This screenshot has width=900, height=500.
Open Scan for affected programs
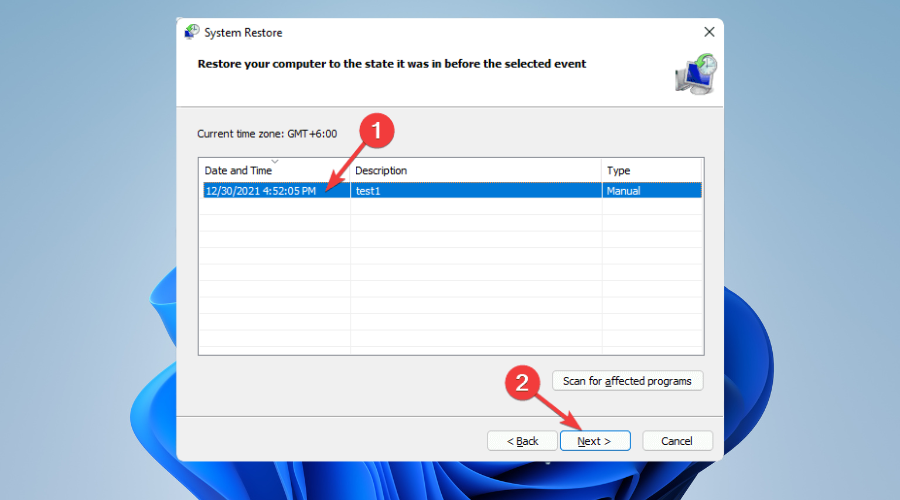[x=627, y=381]
